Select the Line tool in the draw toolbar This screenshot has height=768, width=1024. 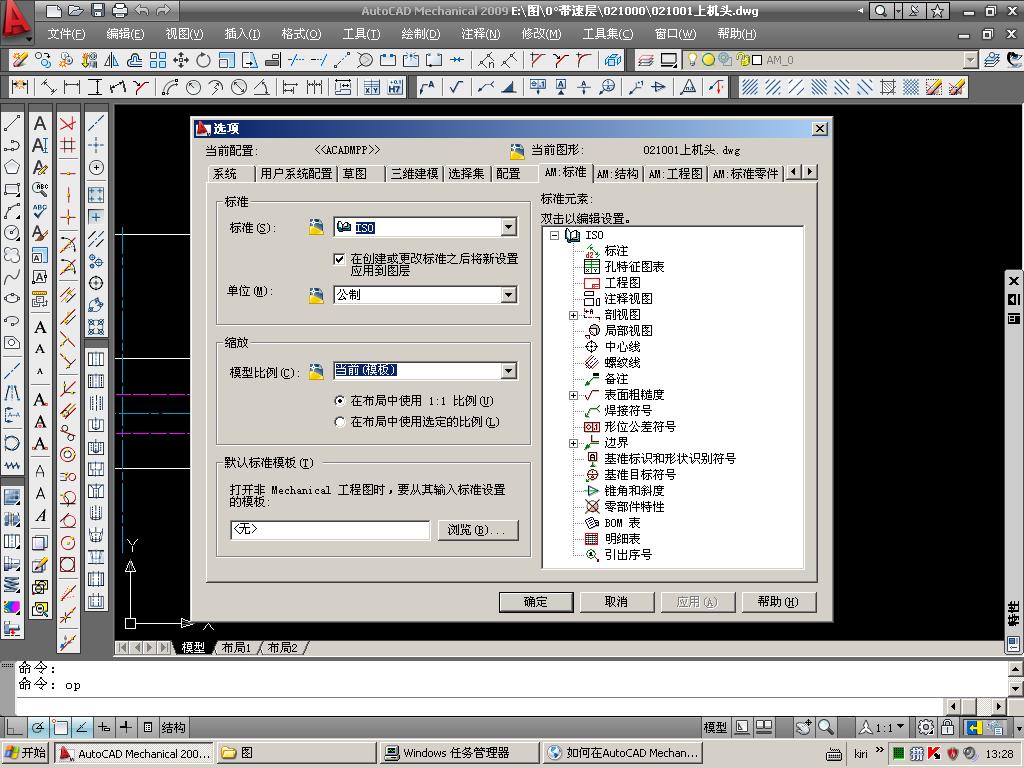tap(12, 123)
